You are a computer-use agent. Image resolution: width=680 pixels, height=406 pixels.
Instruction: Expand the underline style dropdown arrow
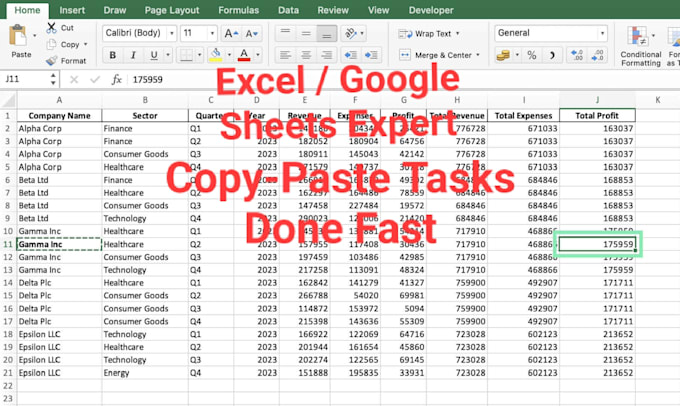point(168,55)
